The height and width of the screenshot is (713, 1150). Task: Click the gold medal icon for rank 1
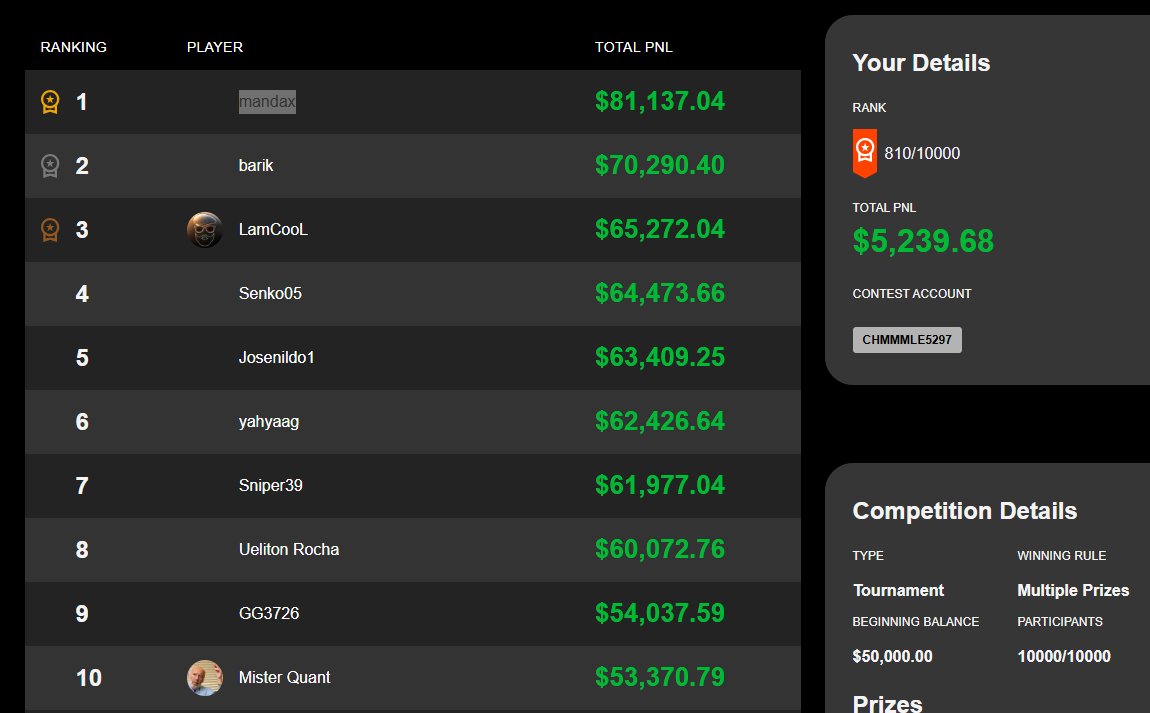click(50, 102)
